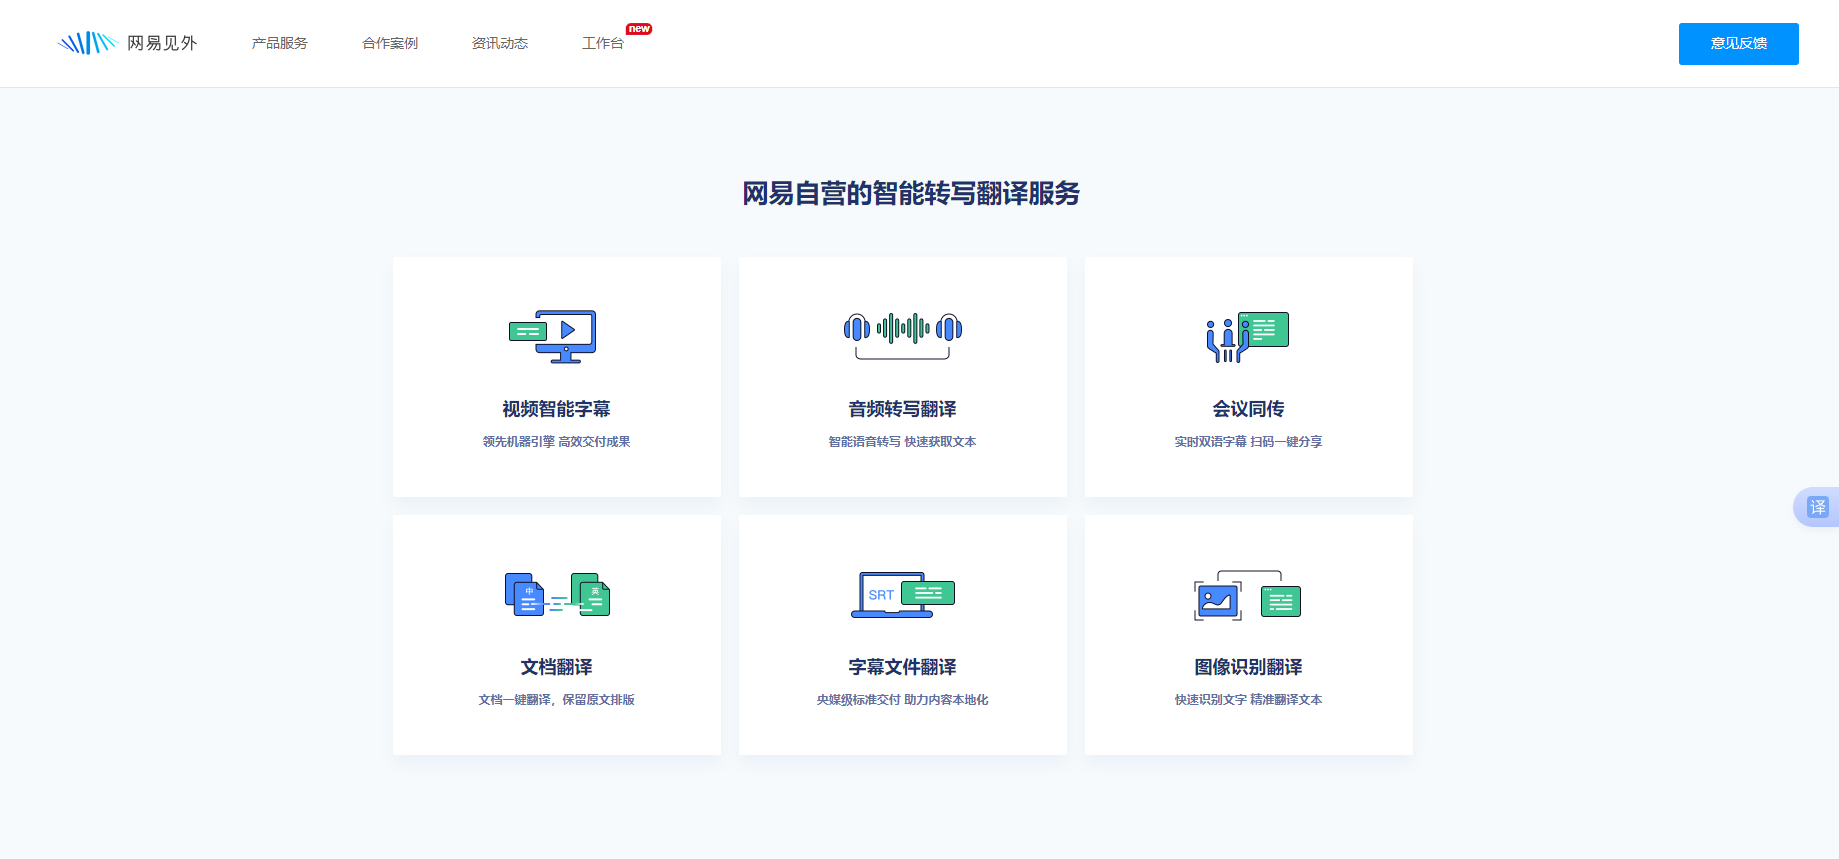Viewport: 1839px width, 859px height.
Task: Click text 智能语音转写 快速获取文本
Action: click(903, 442)
